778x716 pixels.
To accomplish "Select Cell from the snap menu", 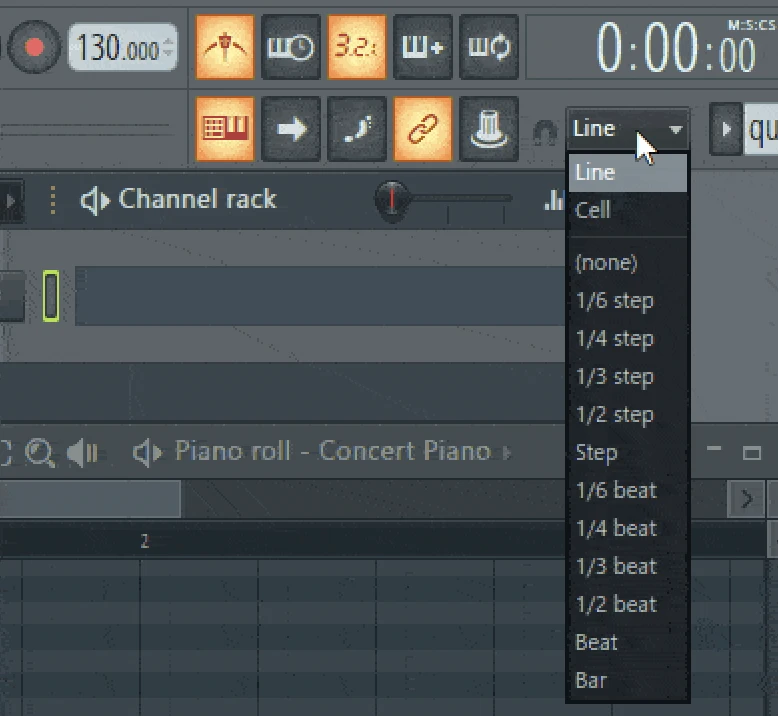I will point(593,210).
